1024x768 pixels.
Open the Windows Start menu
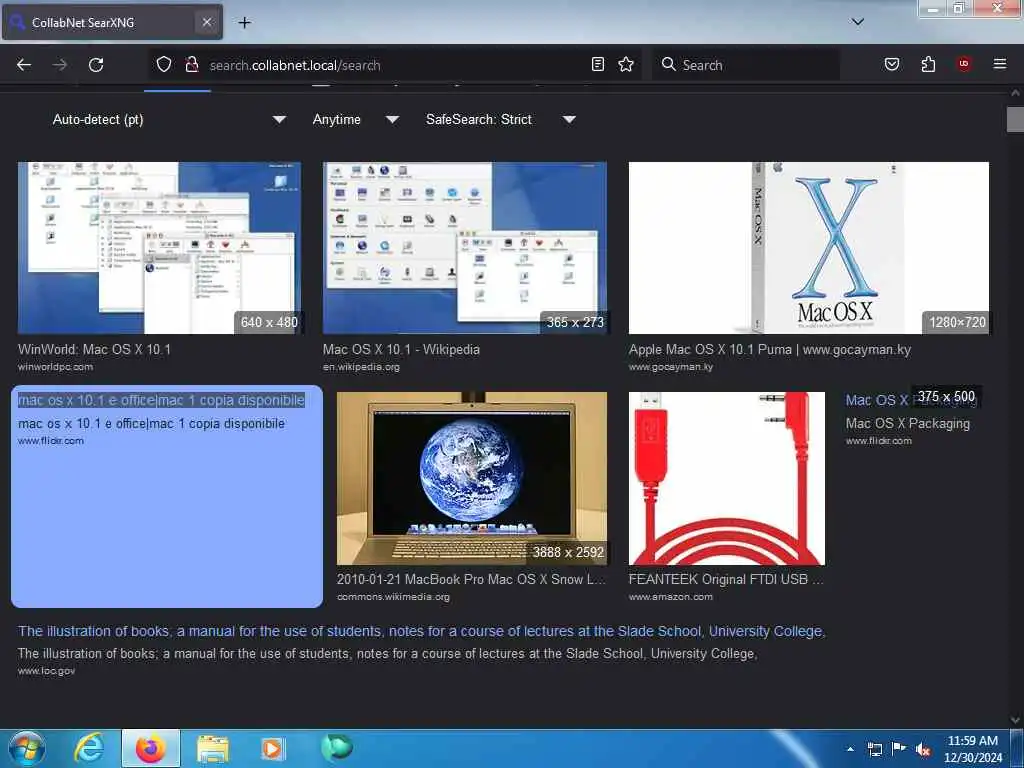click(x=26, y=749)
